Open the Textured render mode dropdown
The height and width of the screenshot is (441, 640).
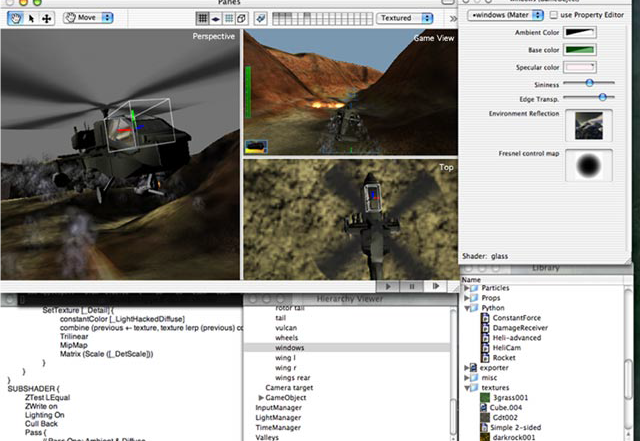click(x=406, y=18)
